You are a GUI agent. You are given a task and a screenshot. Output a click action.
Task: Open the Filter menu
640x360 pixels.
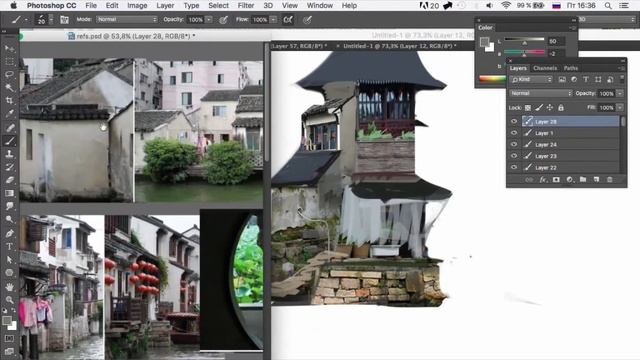246,6
